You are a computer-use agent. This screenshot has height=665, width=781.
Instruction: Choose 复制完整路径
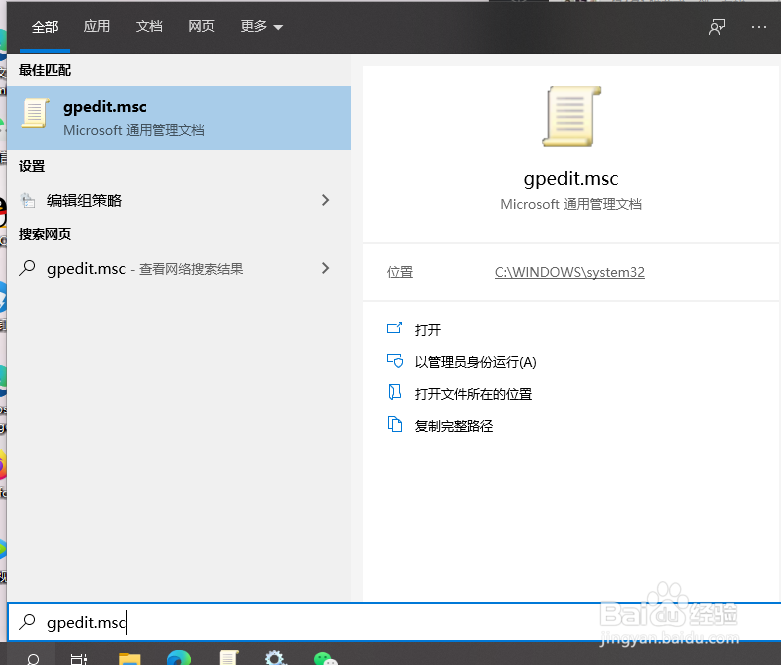(454, 426)
